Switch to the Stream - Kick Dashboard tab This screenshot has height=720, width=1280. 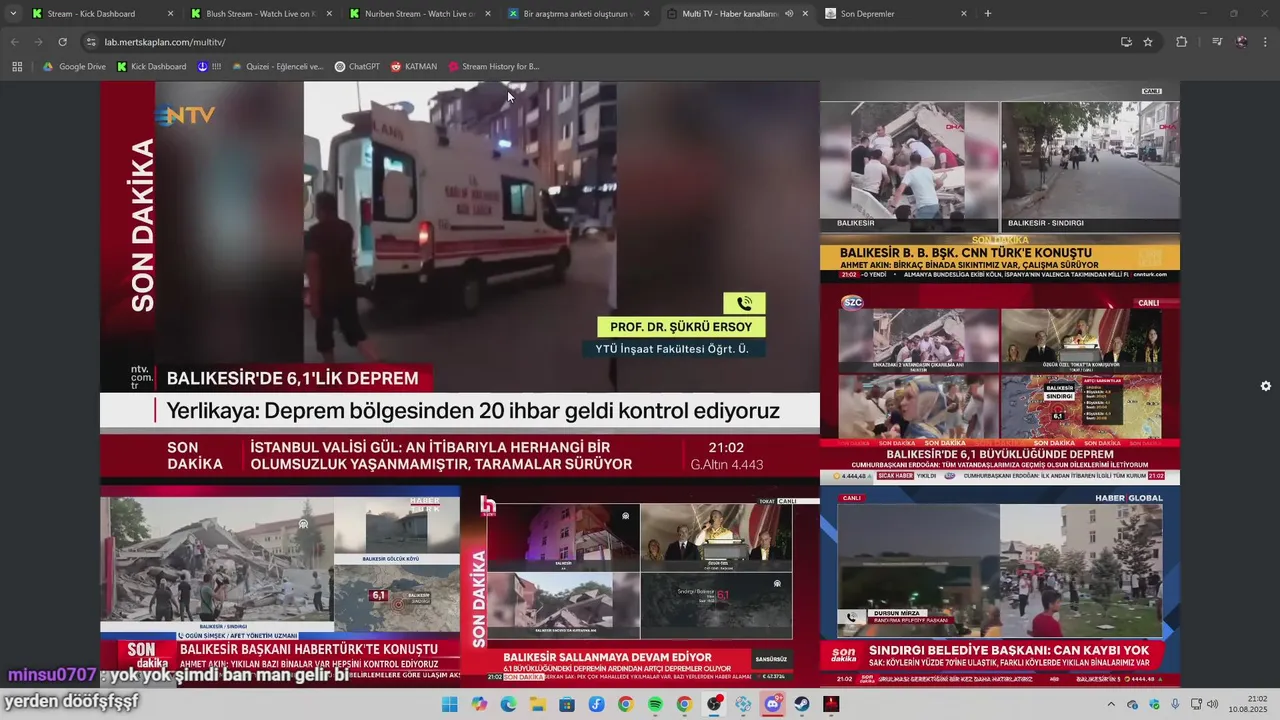tap(102, 14)
